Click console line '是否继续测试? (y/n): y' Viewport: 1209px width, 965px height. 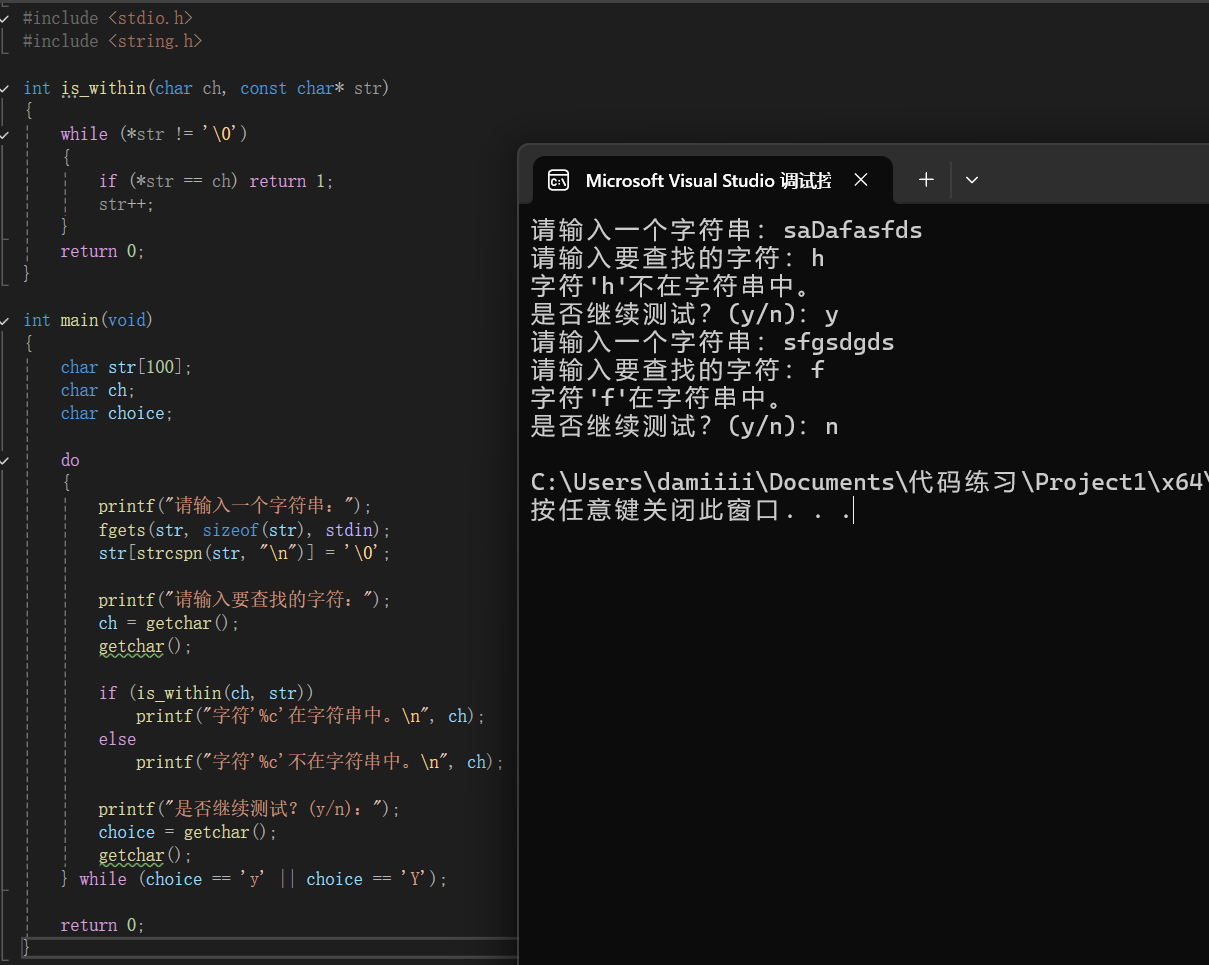(685, 315)
